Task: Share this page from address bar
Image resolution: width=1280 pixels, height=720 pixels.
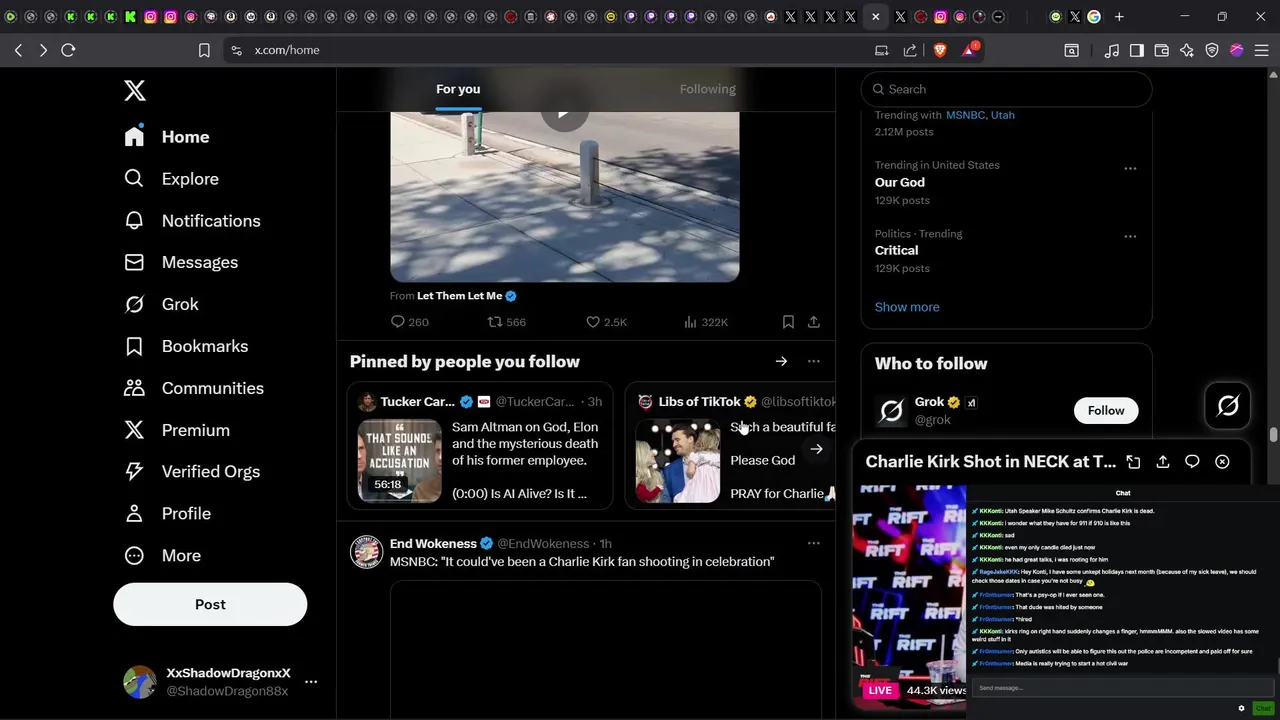Action: pyautogui.click(x=910, y=50)
